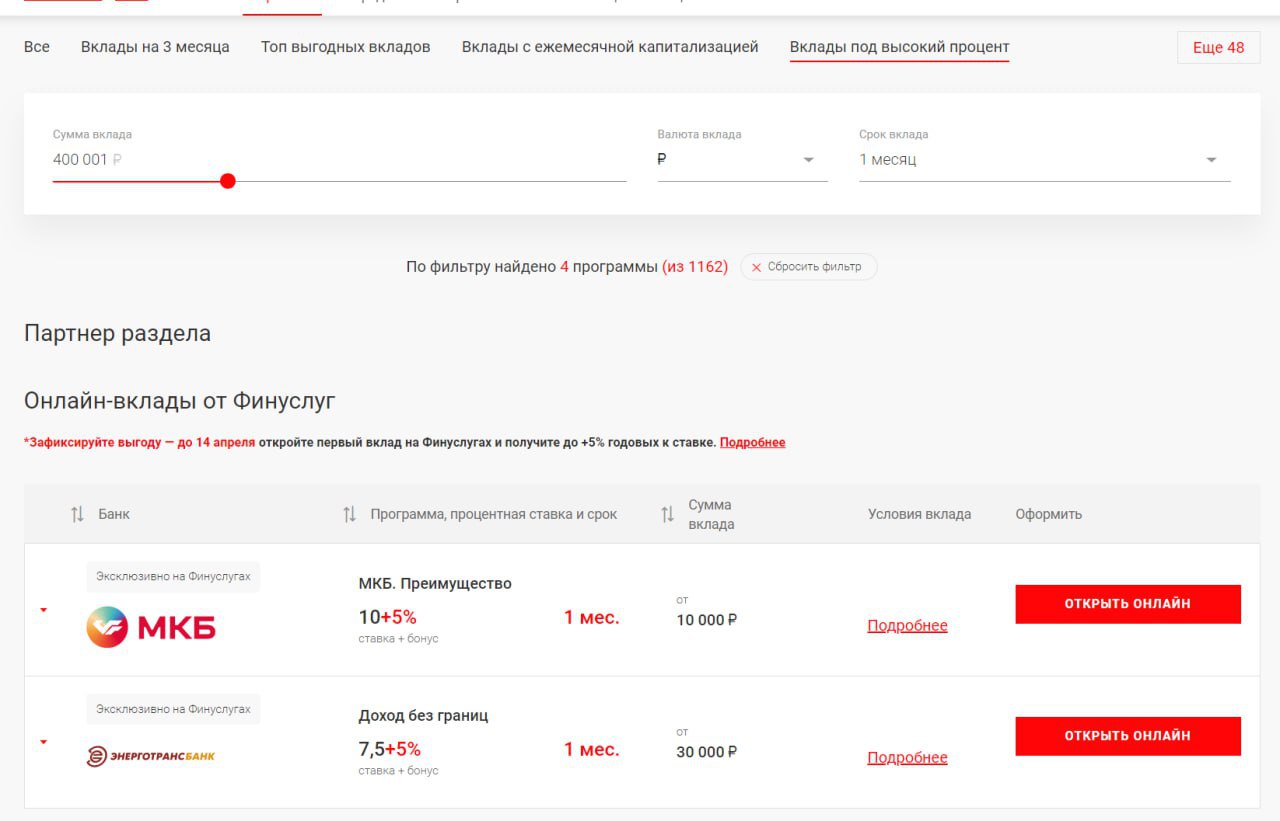Click the "1 мес." term in МКБ row
1280x821 pixels.
click(592, 617)
